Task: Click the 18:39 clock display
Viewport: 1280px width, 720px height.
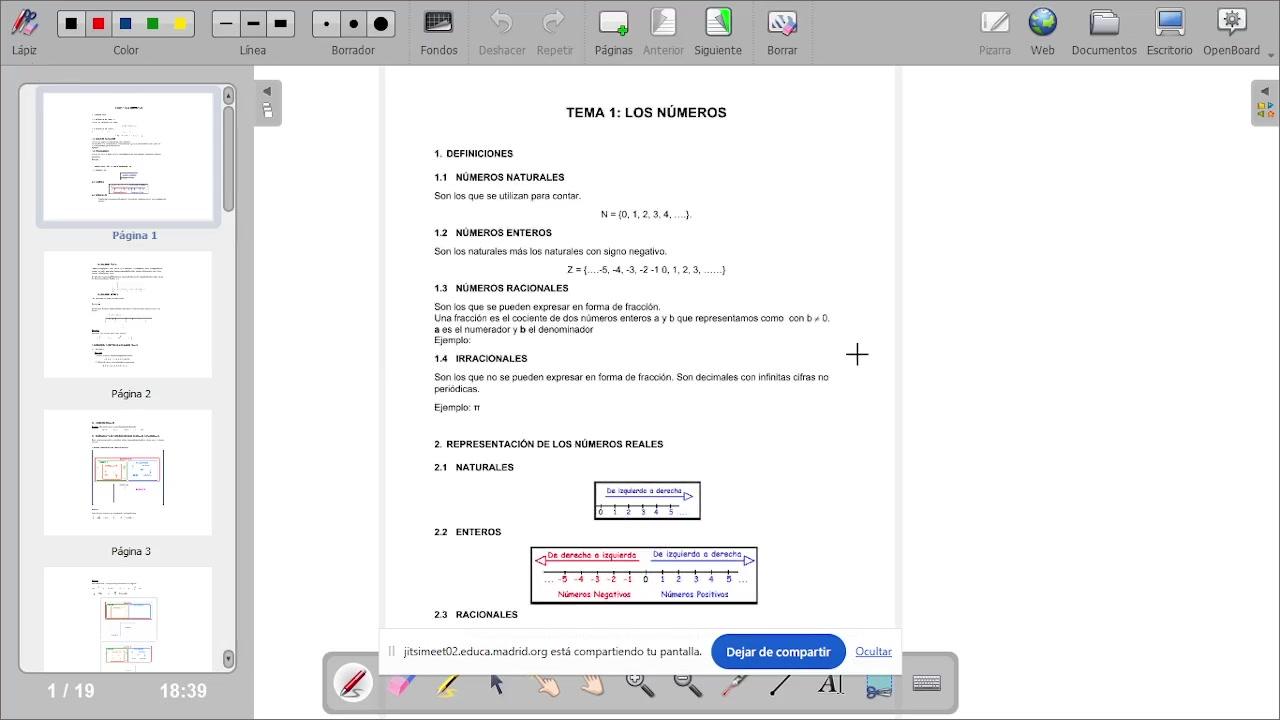Action: (x=183, y=691)
